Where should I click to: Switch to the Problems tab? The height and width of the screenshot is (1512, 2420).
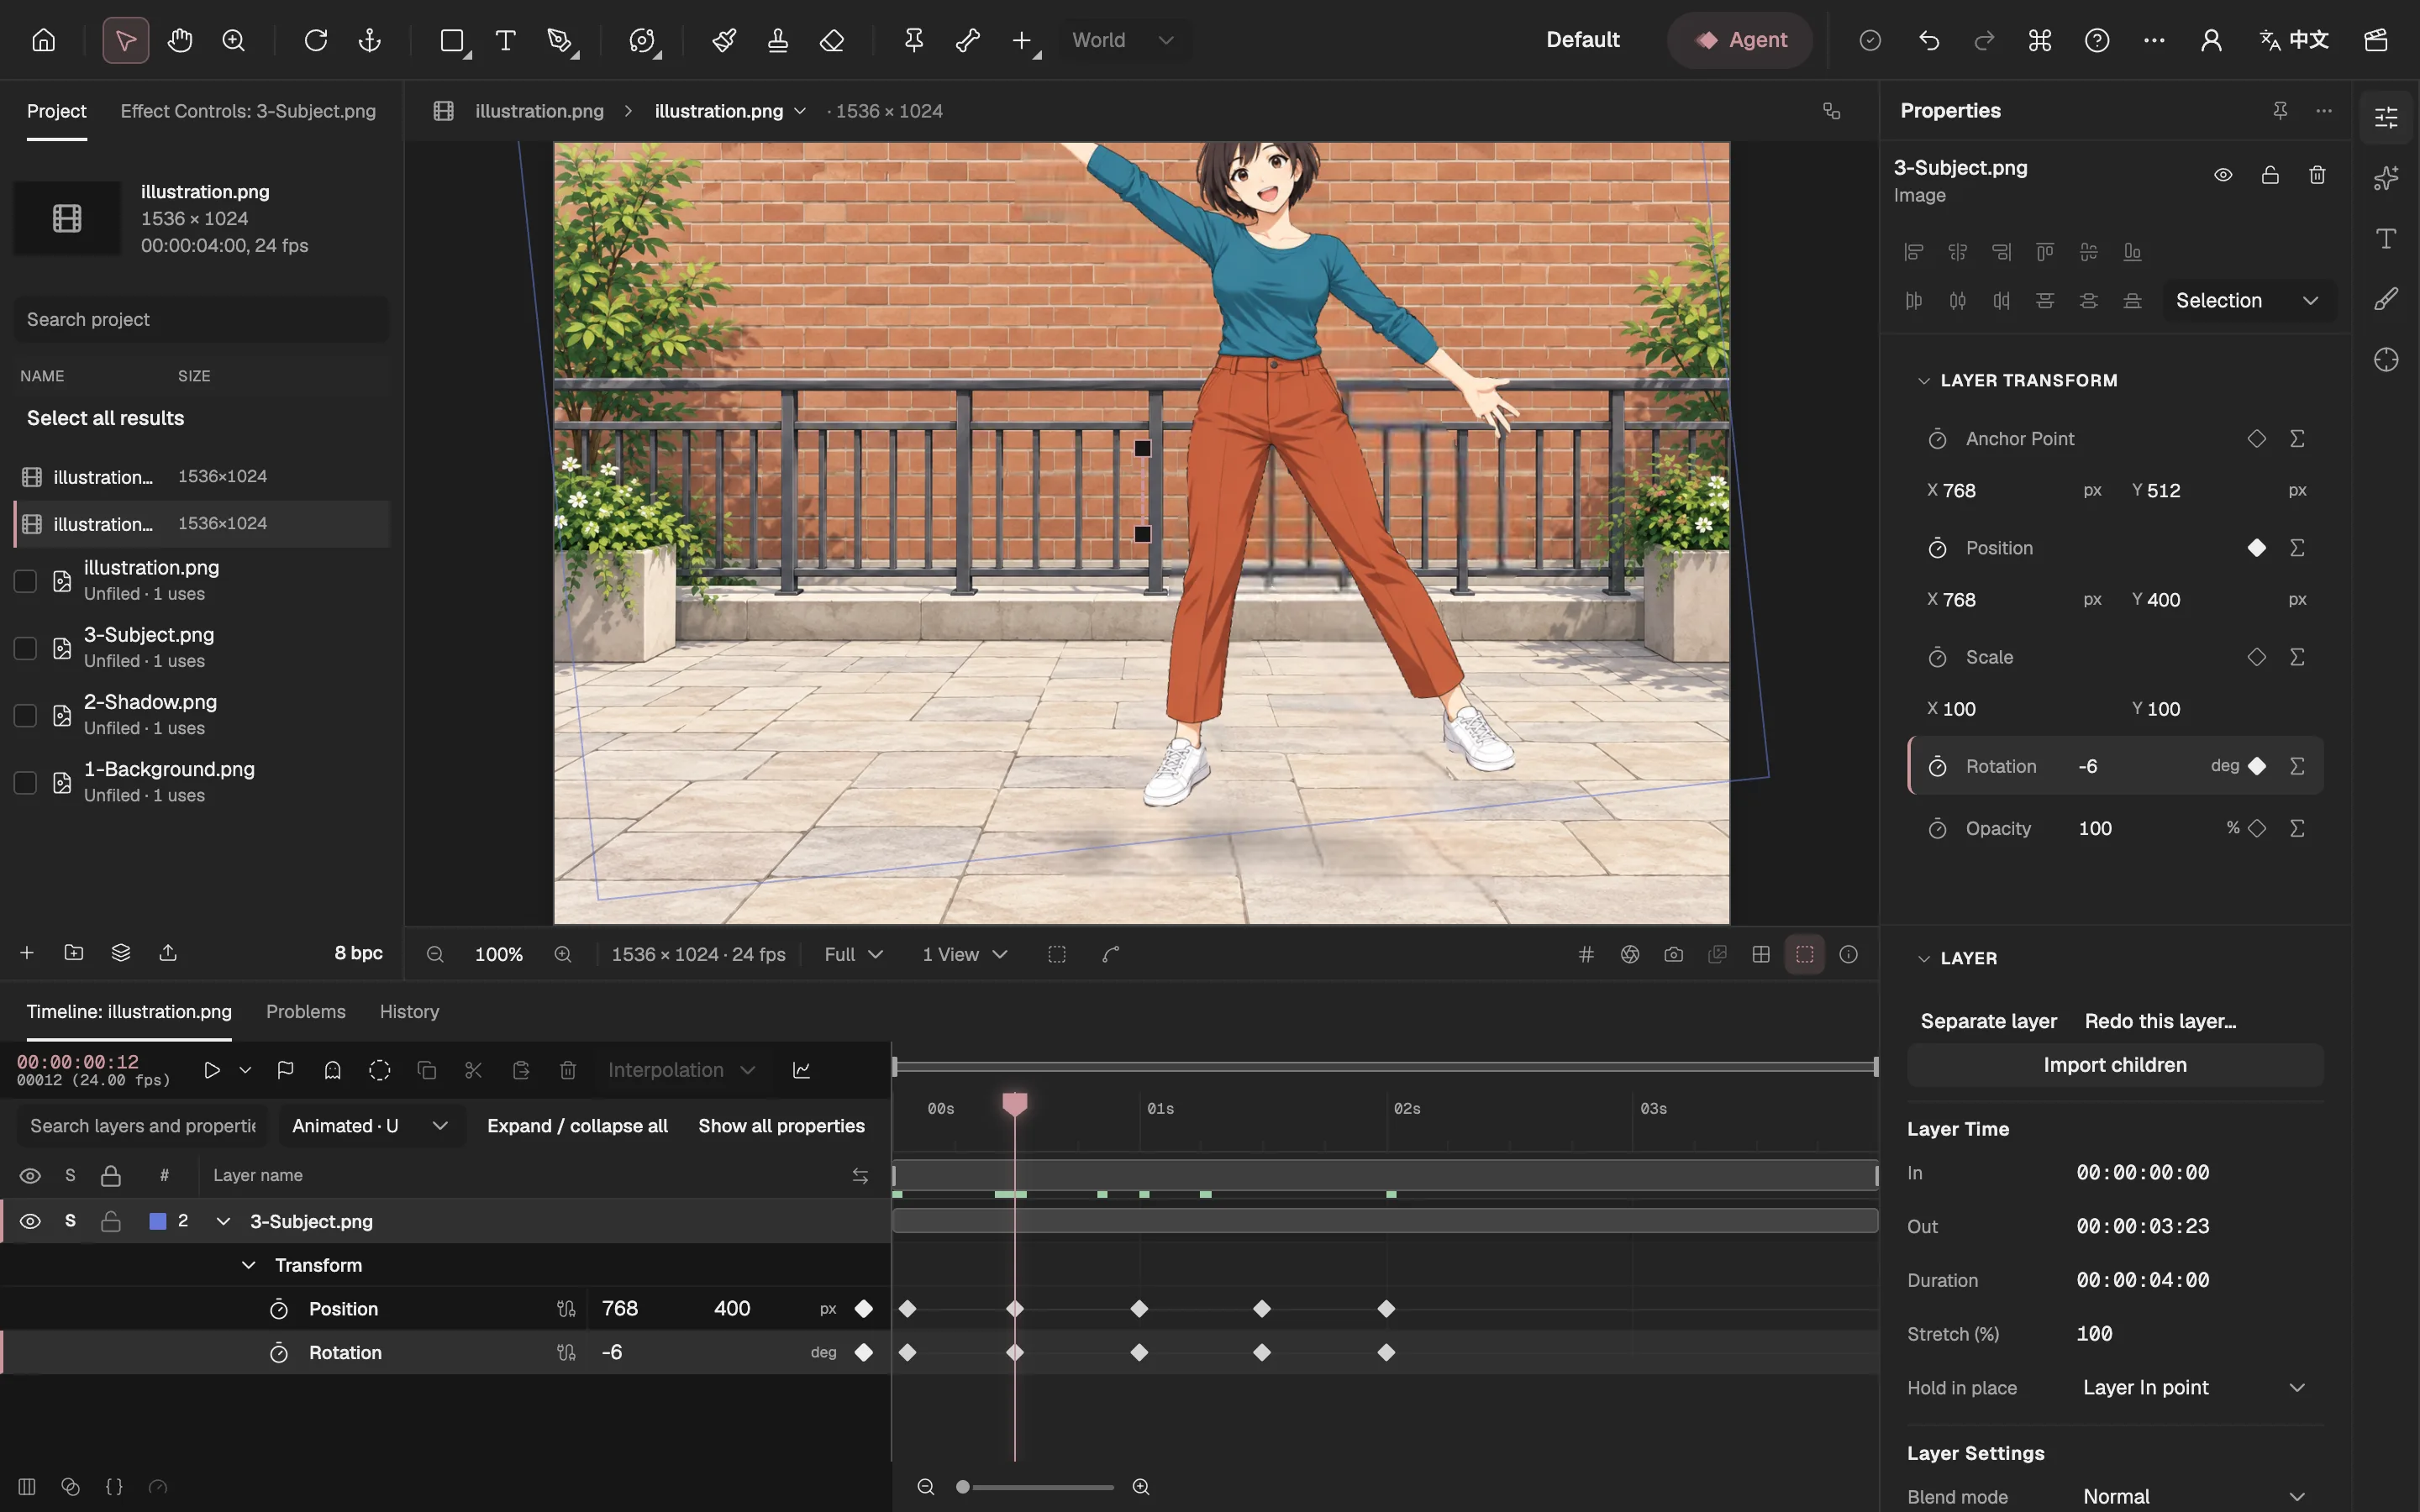[306, 1012]
